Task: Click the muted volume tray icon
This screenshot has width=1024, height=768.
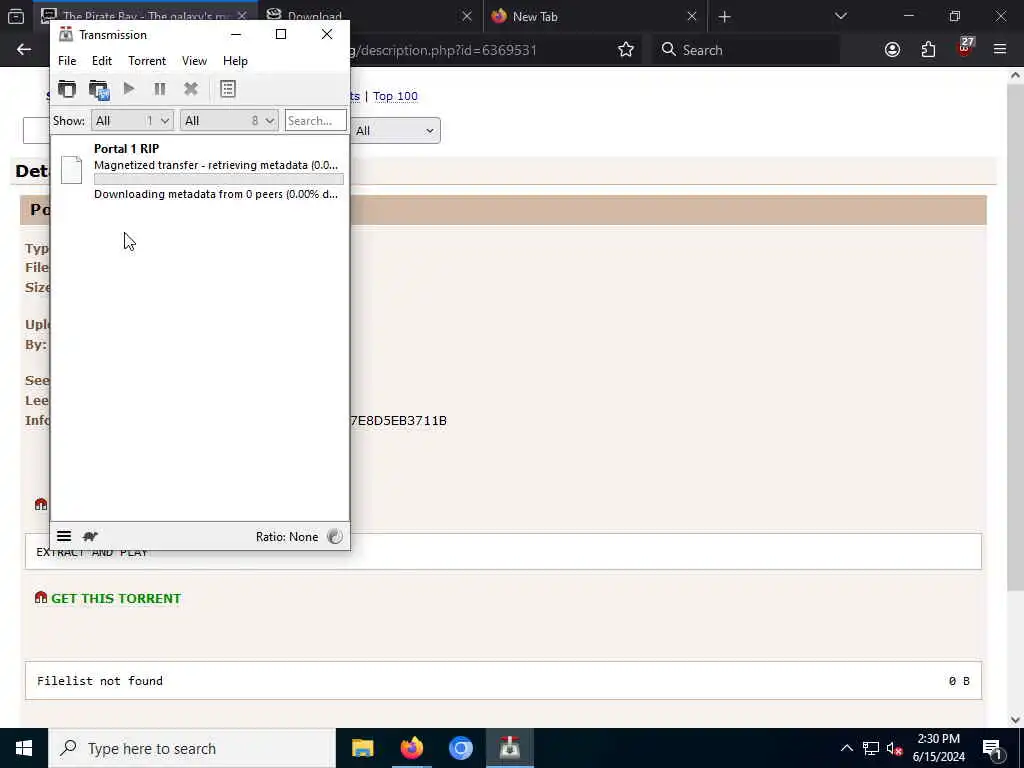Action: click(x=894, y=748)
